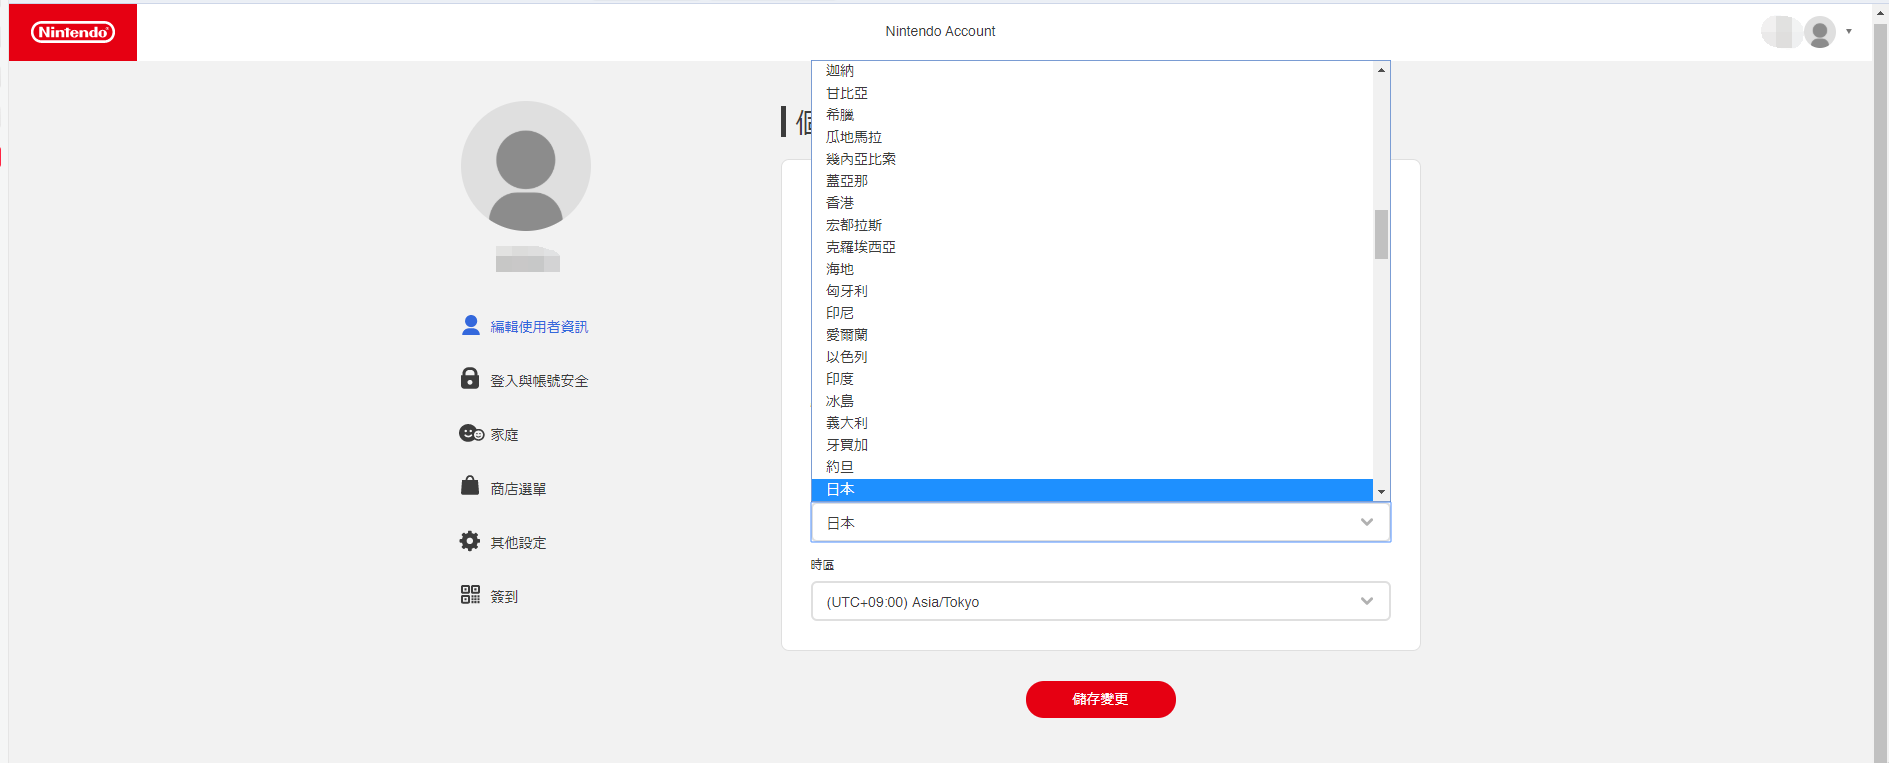Click the QR code icon for 簽到
The width and height of the screenshot is (1889, 763).
tap(470, 595)
